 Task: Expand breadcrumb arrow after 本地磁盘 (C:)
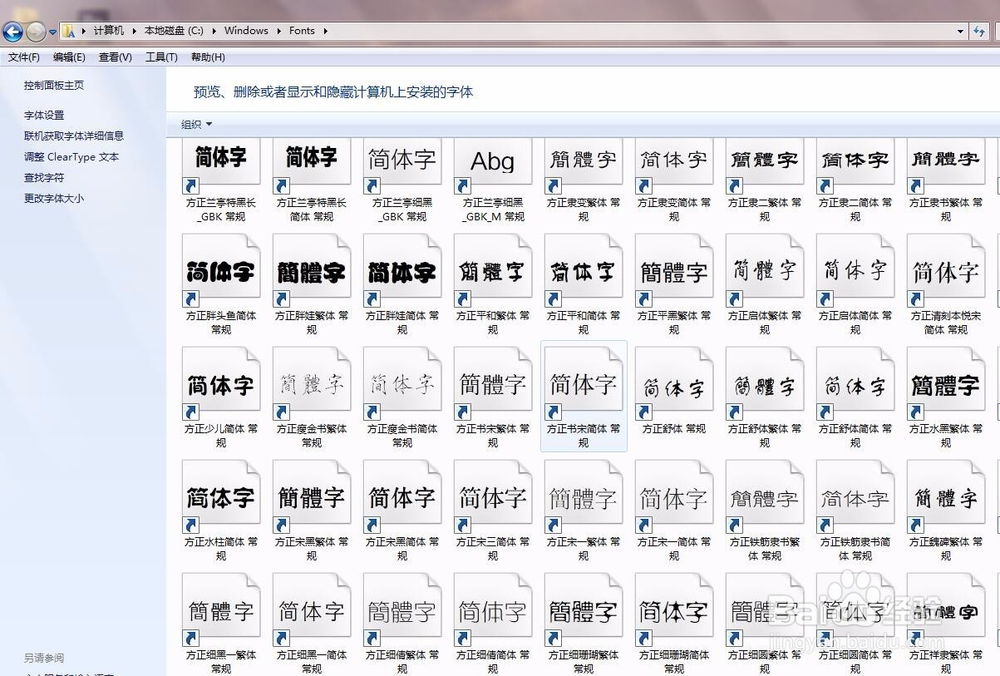click(x=214, y=31)
